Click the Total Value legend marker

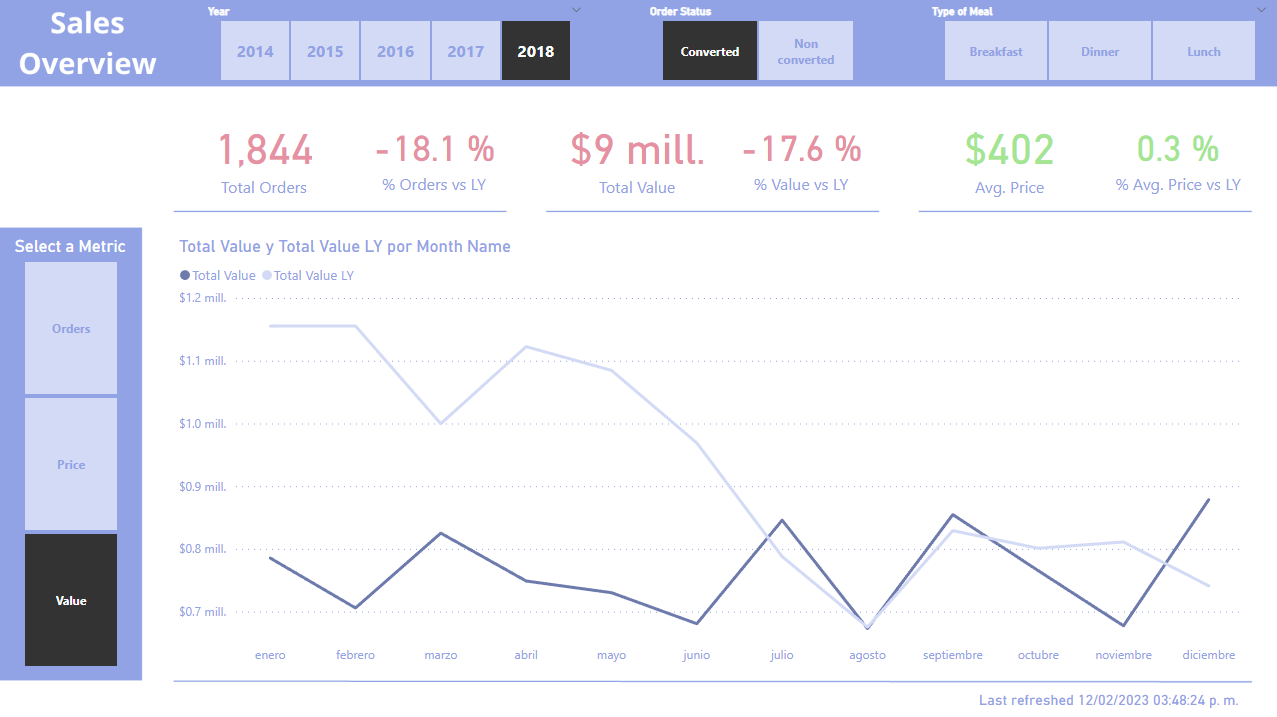185,276
